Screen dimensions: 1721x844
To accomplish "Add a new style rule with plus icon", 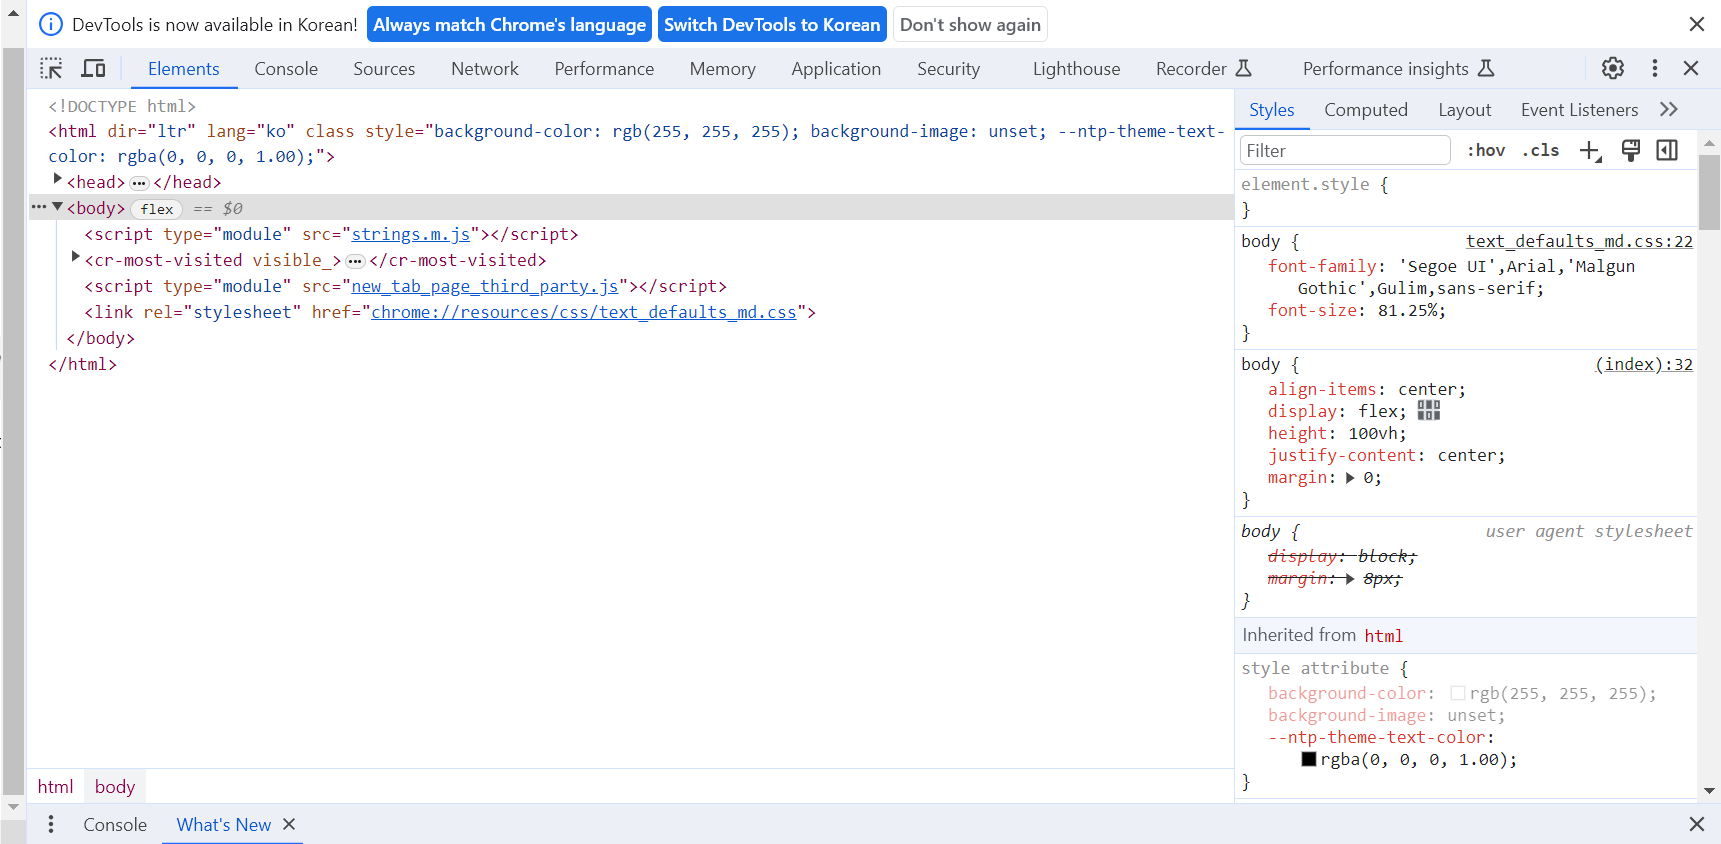I will pyautogui.click(x=1590, y=150).
